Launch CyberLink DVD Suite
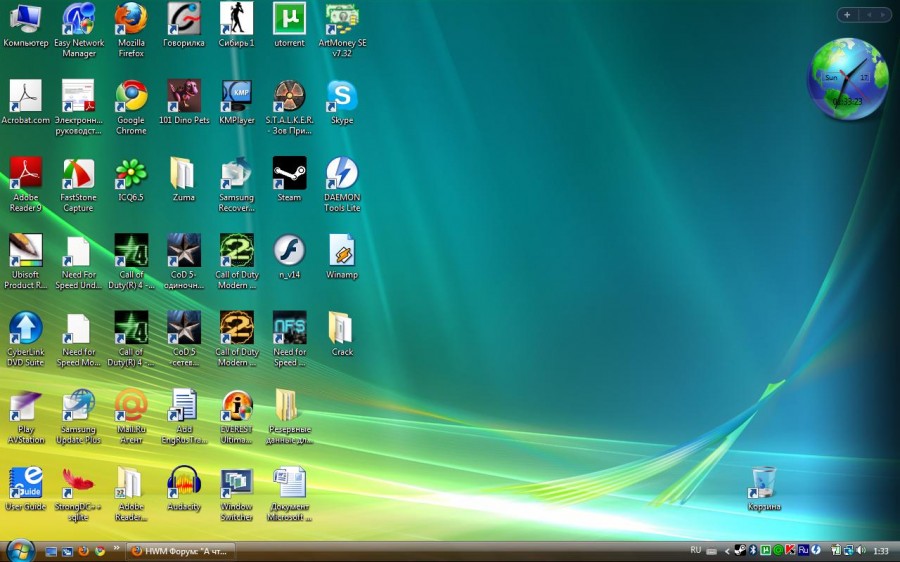 [25, 339]
